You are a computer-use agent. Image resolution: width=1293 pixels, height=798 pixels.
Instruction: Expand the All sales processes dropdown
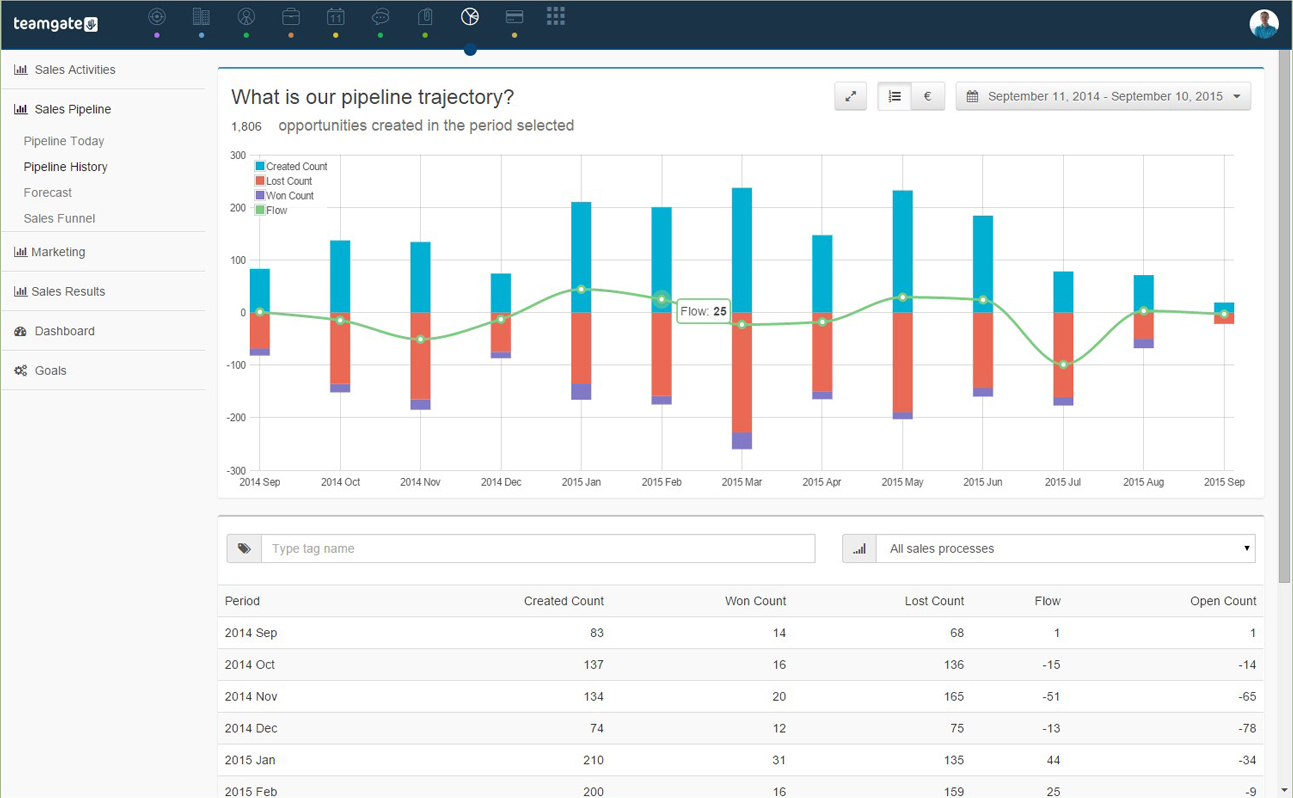click(x=1066, y=548)
